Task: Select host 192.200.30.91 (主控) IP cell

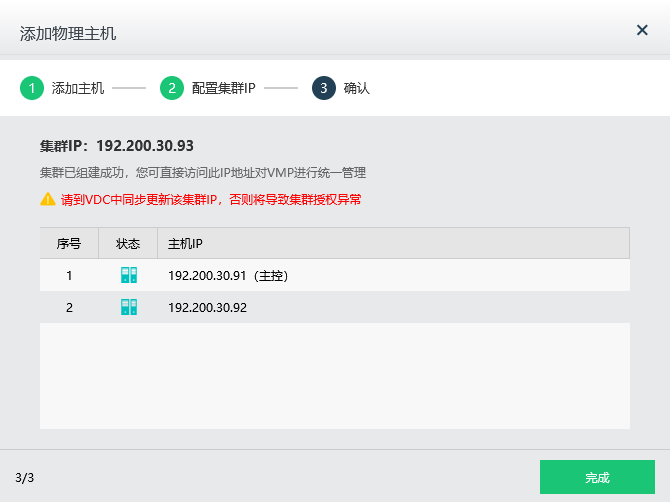Action: [x=228, y=275]
